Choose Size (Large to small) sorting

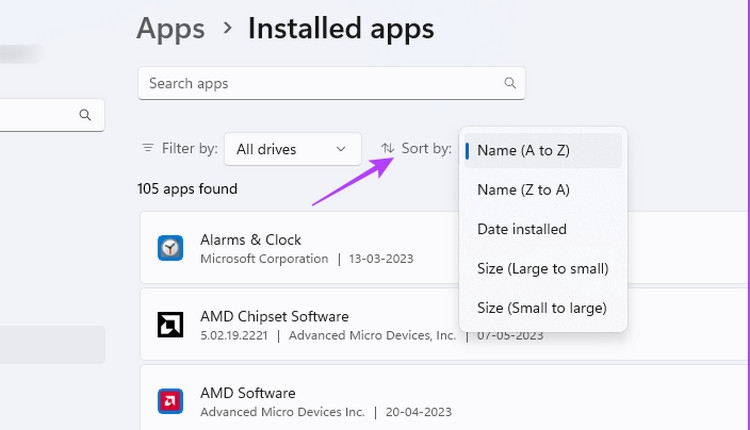[x=542, y=268]
